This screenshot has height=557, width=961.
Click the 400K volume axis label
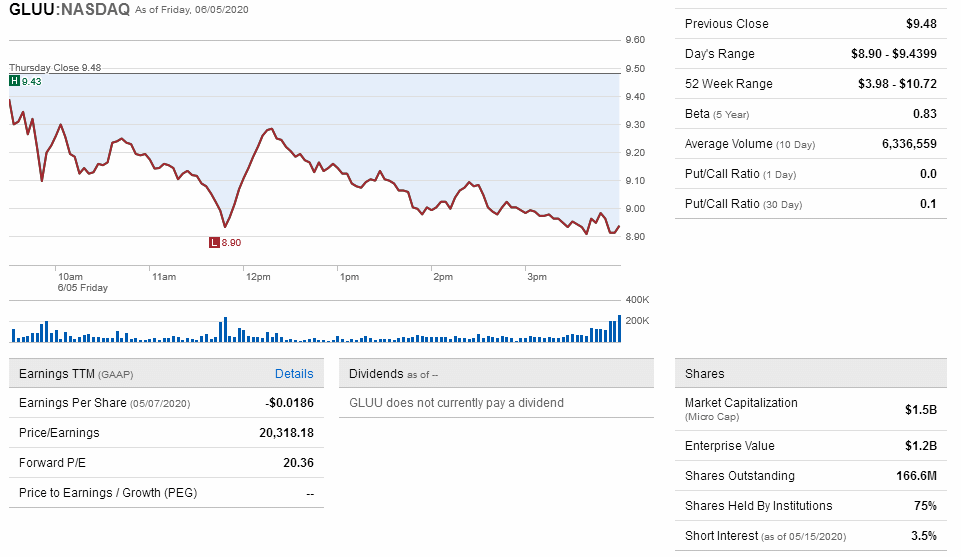pyautogui.click(x=637, y=300)
